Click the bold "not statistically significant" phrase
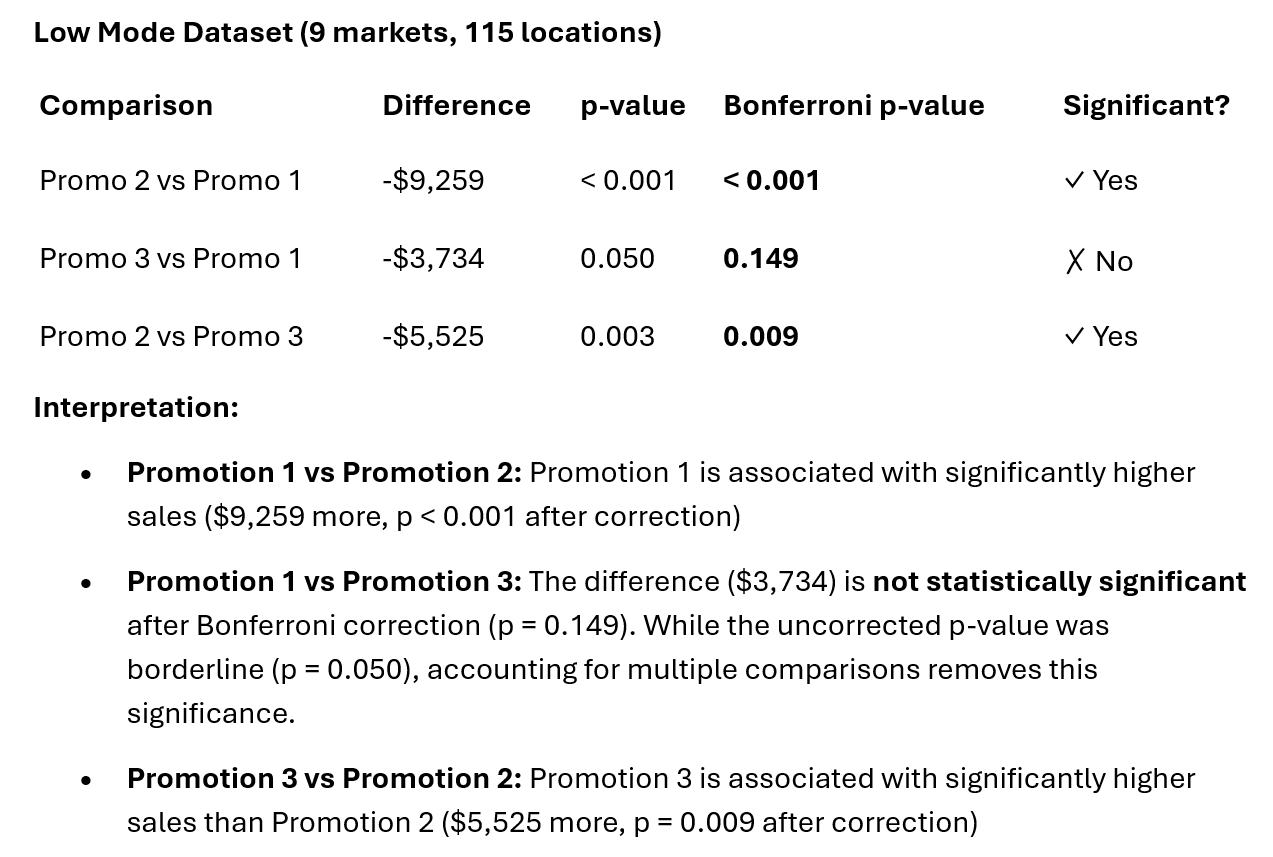1273x857 pixels. pos(1059,581)
